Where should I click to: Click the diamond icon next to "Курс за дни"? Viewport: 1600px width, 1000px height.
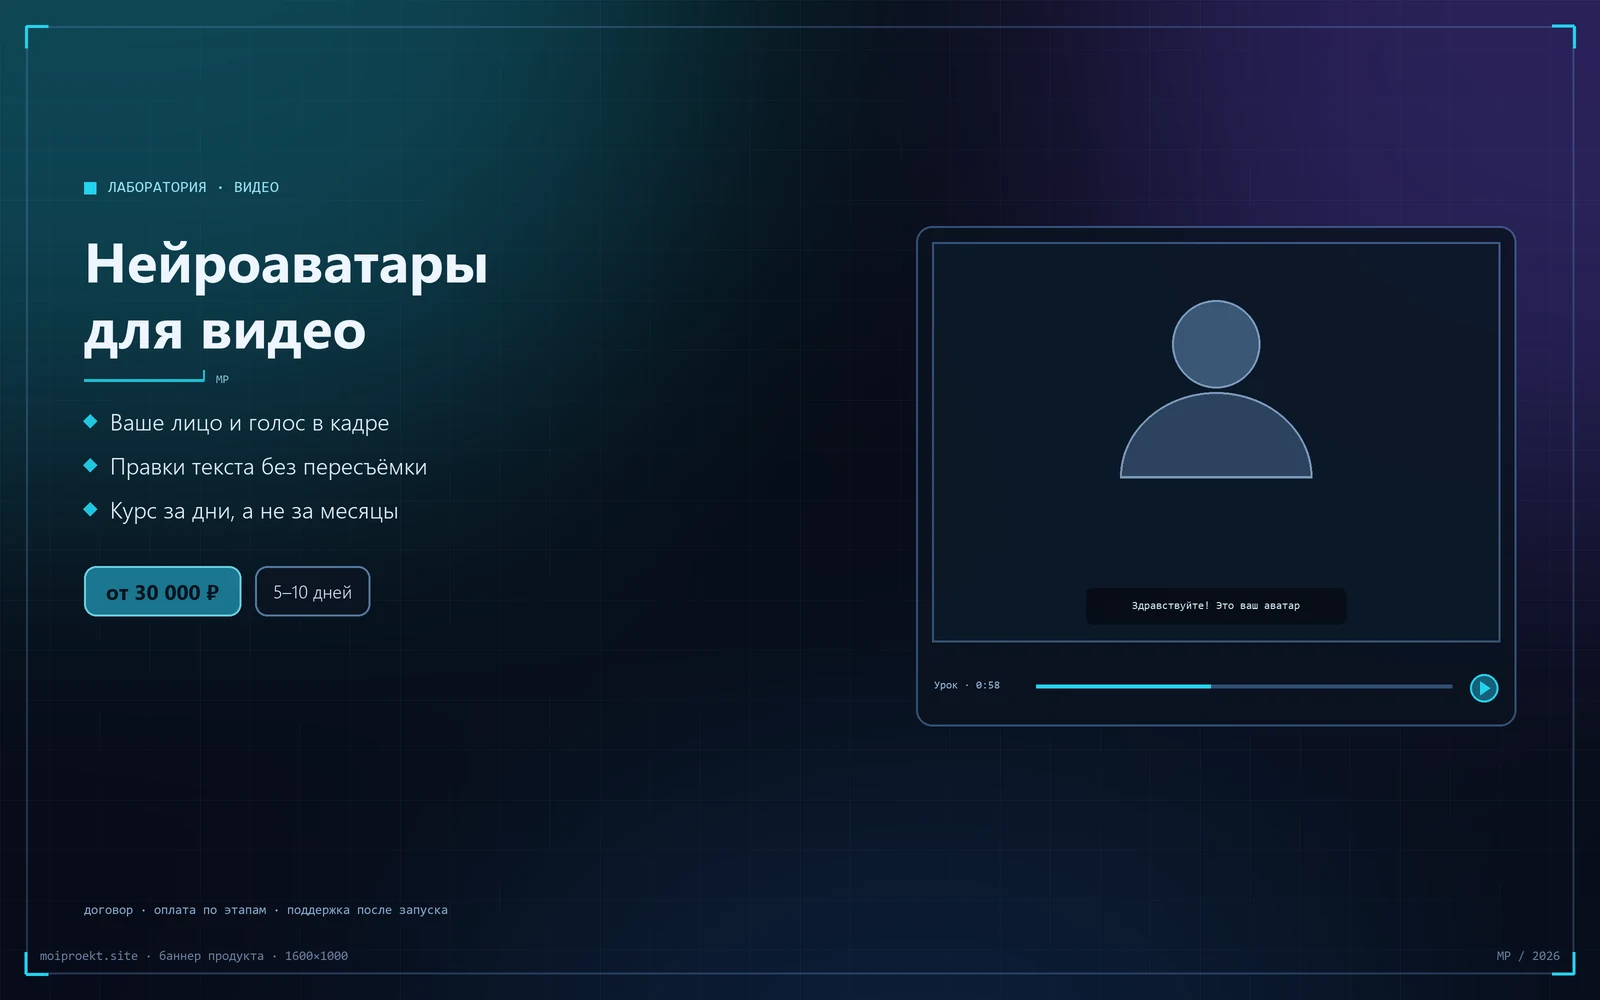pos(90,510)
